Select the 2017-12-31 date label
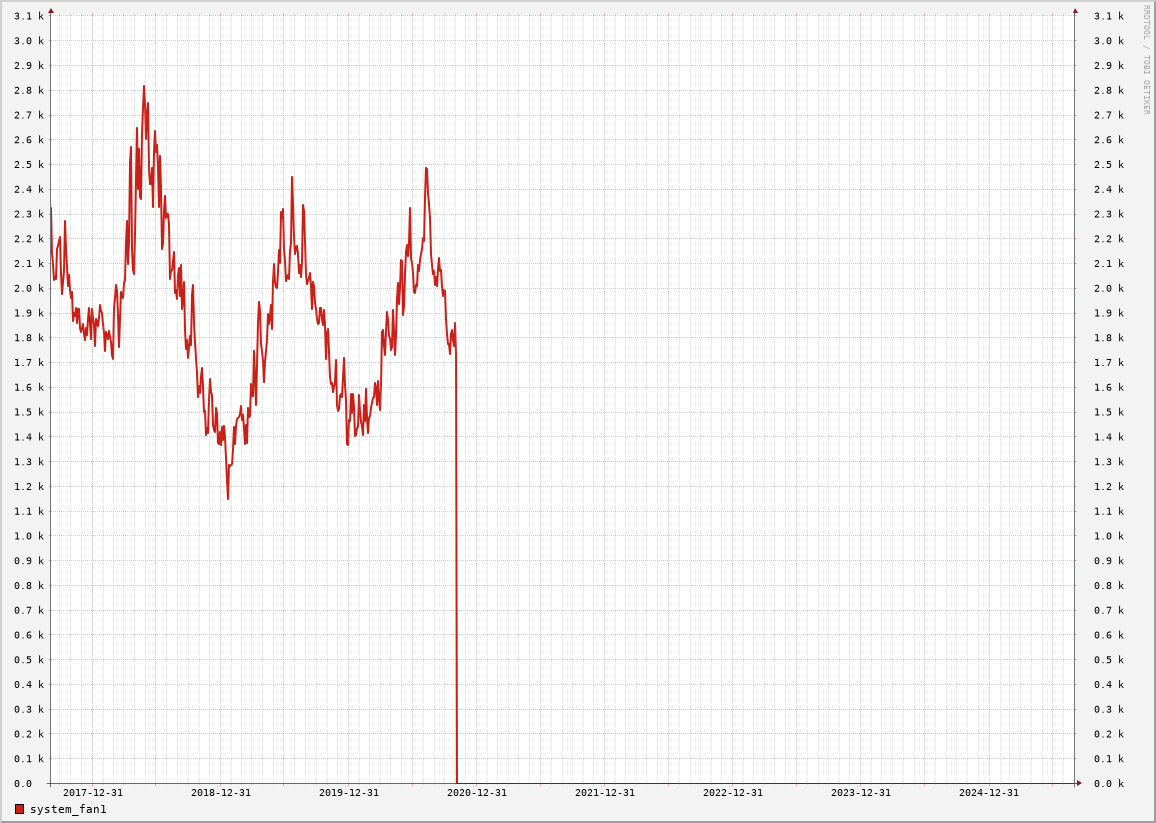Image resolution: width=1156 pixels, height=823 pixels. pos(93,793)
